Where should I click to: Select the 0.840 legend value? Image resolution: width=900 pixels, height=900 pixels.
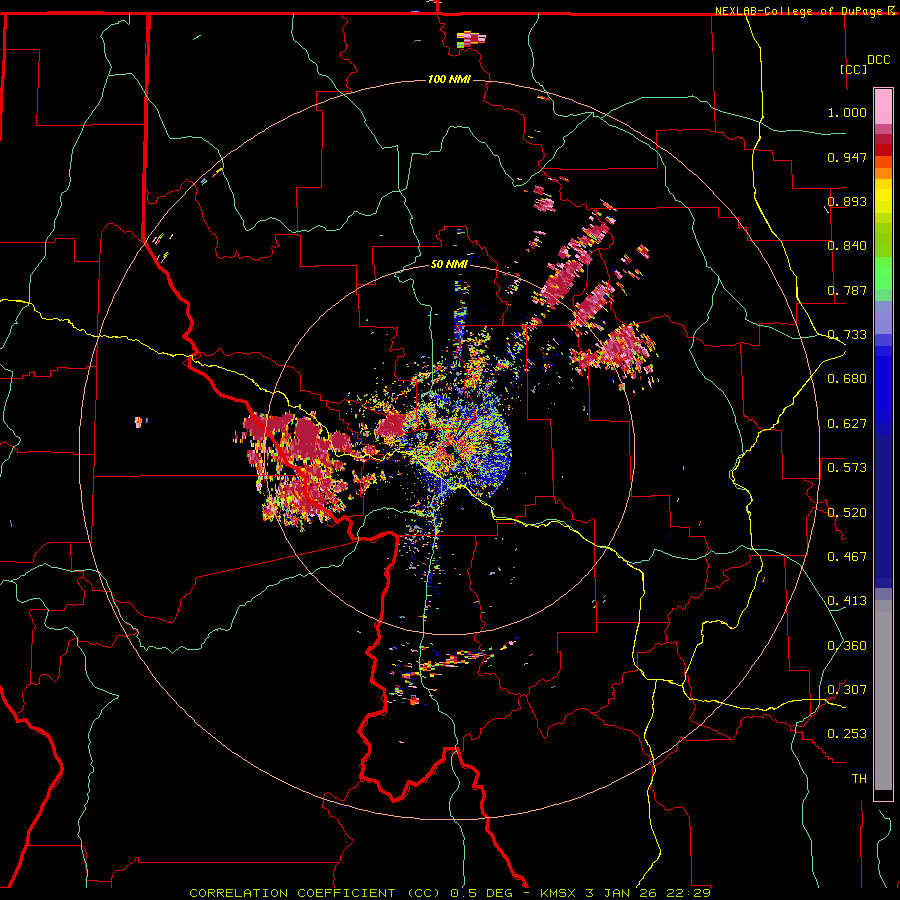click(847, 246)
